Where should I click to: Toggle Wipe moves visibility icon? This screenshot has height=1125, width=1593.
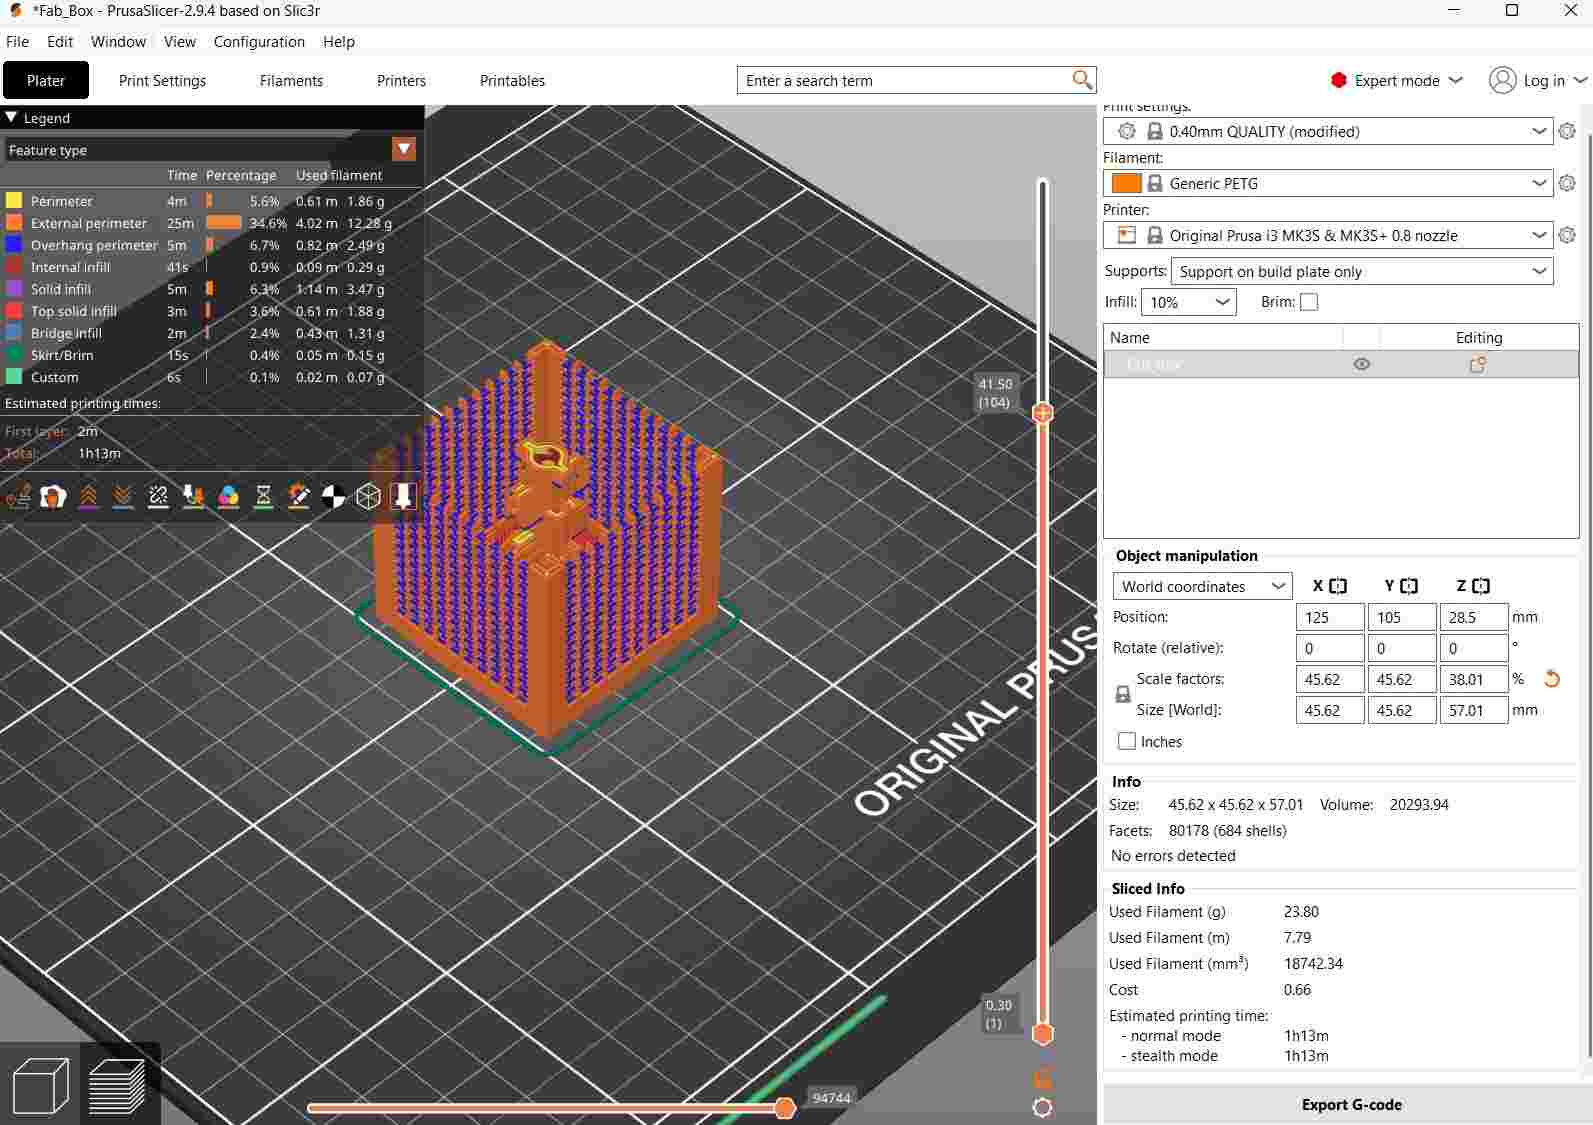click(x=53, y=496)
